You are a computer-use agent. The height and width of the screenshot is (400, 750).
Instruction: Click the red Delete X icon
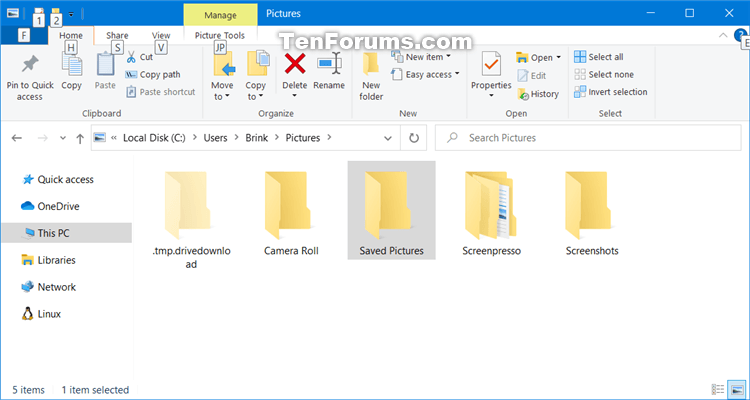tap(295, 64)
